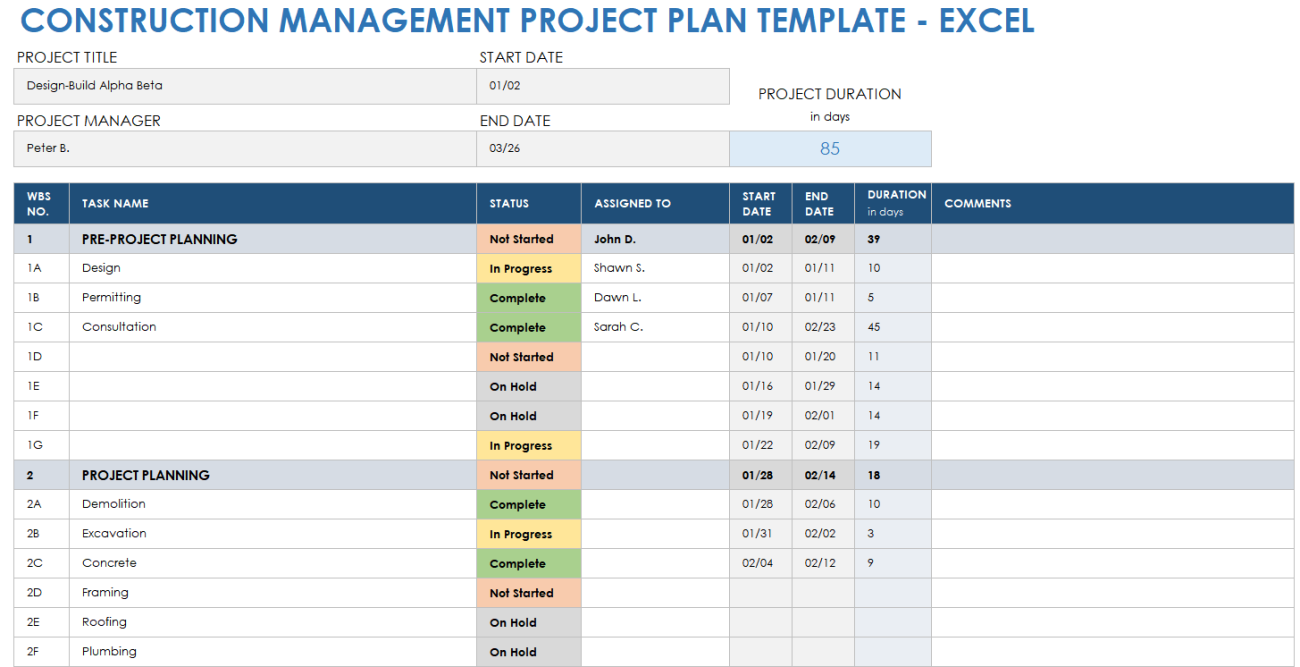
Task: Click the project Start Date field above the table
Action: (x=602, y=86)
